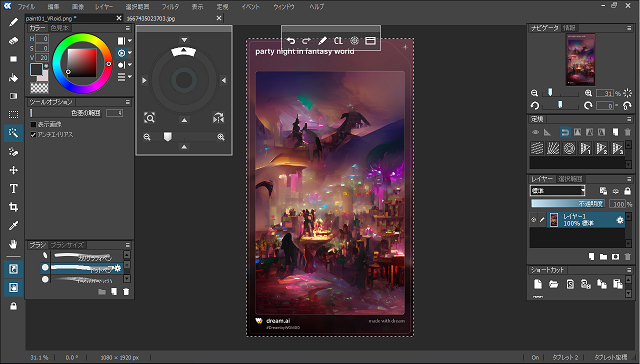Viewport: 640px width, 364px height.
Task: Open the フィルタ menu
Action: click(x=170, y=7)
